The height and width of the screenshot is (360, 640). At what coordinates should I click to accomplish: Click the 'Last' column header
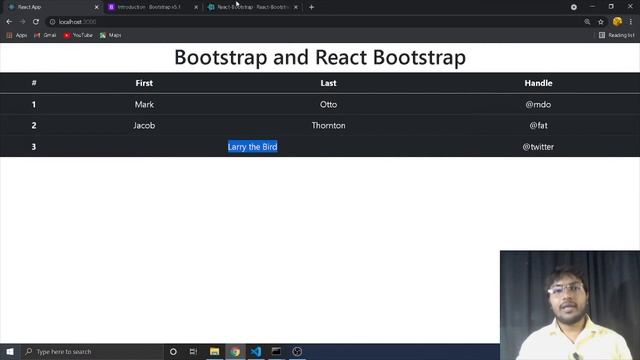tap(329, 83)
